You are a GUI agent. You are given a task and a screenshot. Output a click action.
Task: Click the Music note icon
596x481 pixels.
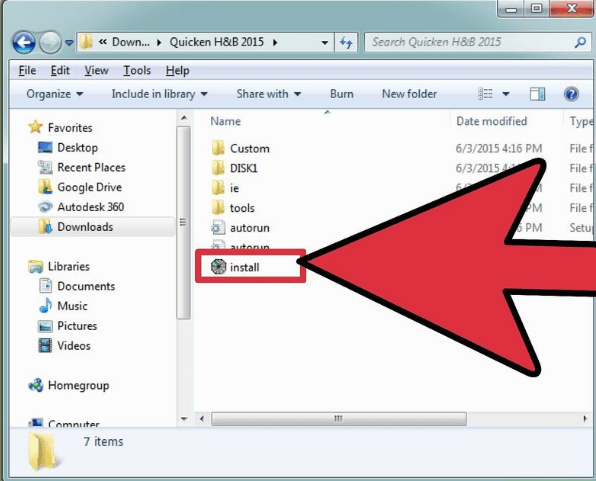click(x=45, y=306)
